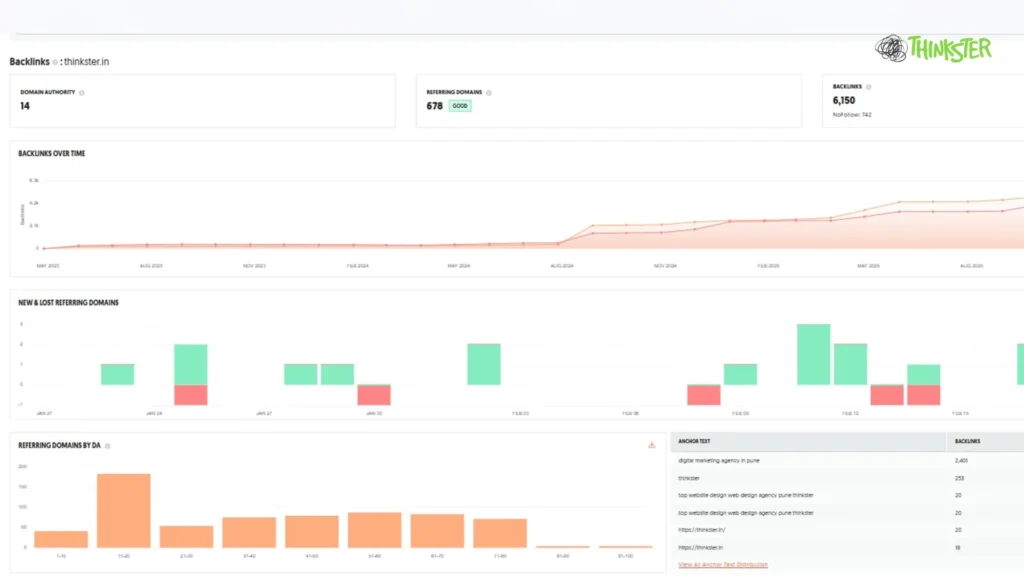Viewport: 1024px width, 576px height.
Task: Click the info icon after the Backlinks page title
Action: pyautogui.click(x=55, y=62)
